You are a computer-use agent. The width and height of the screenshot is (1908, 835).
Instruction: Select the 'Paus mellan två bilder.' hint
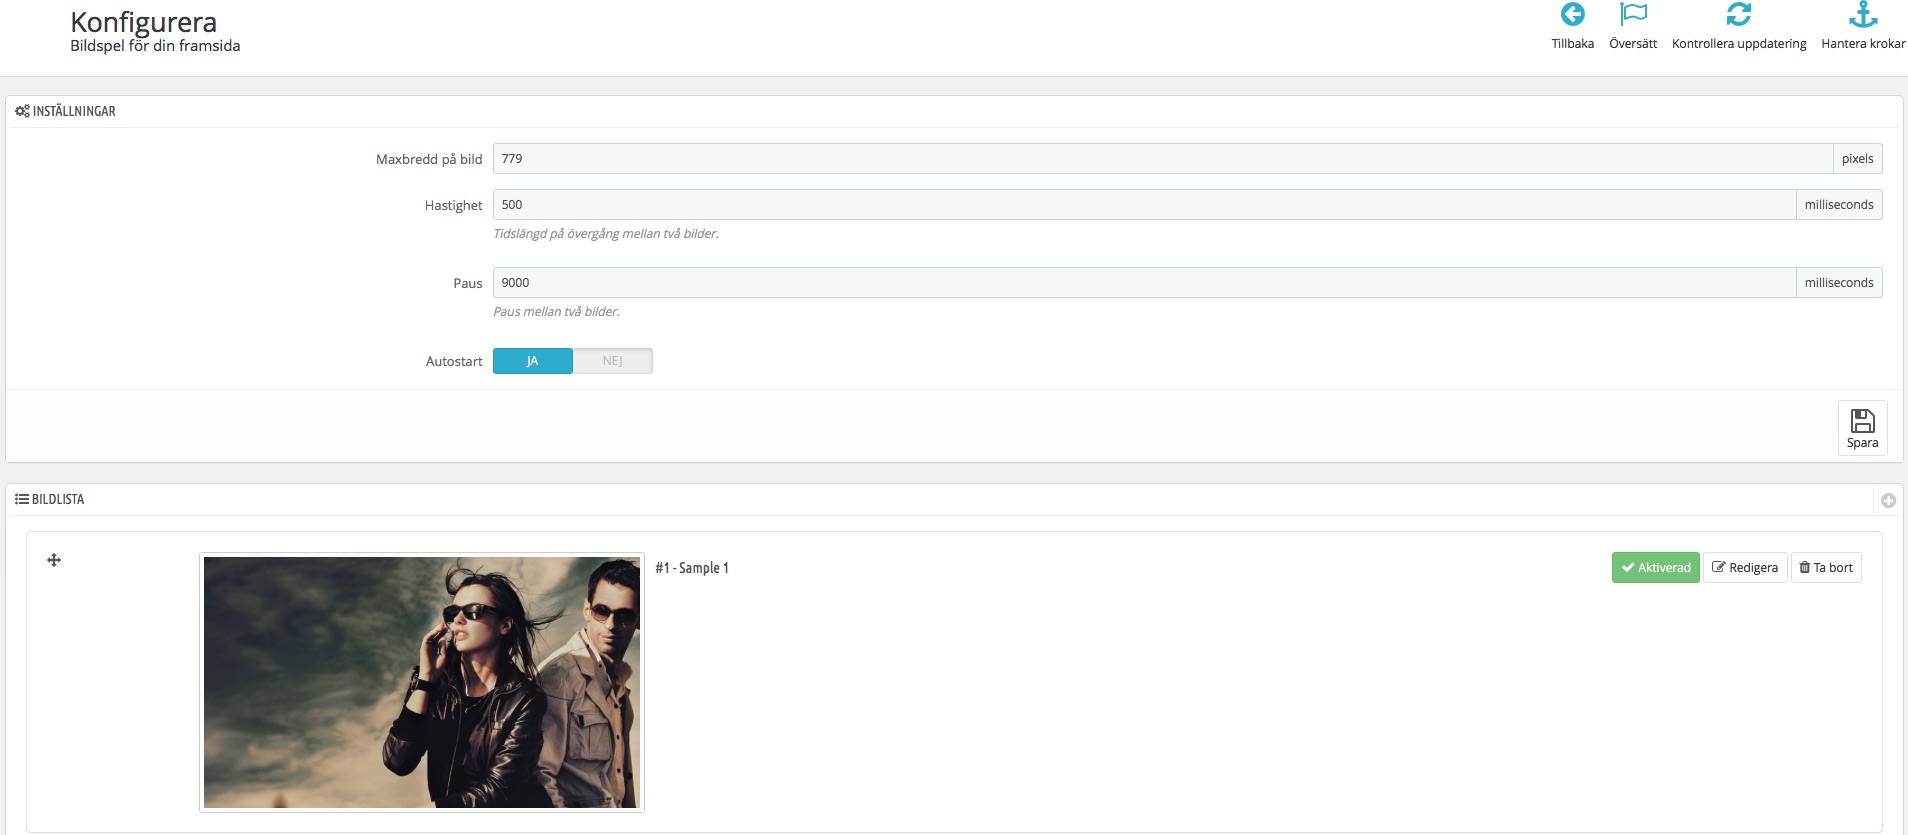coord(556,311)
